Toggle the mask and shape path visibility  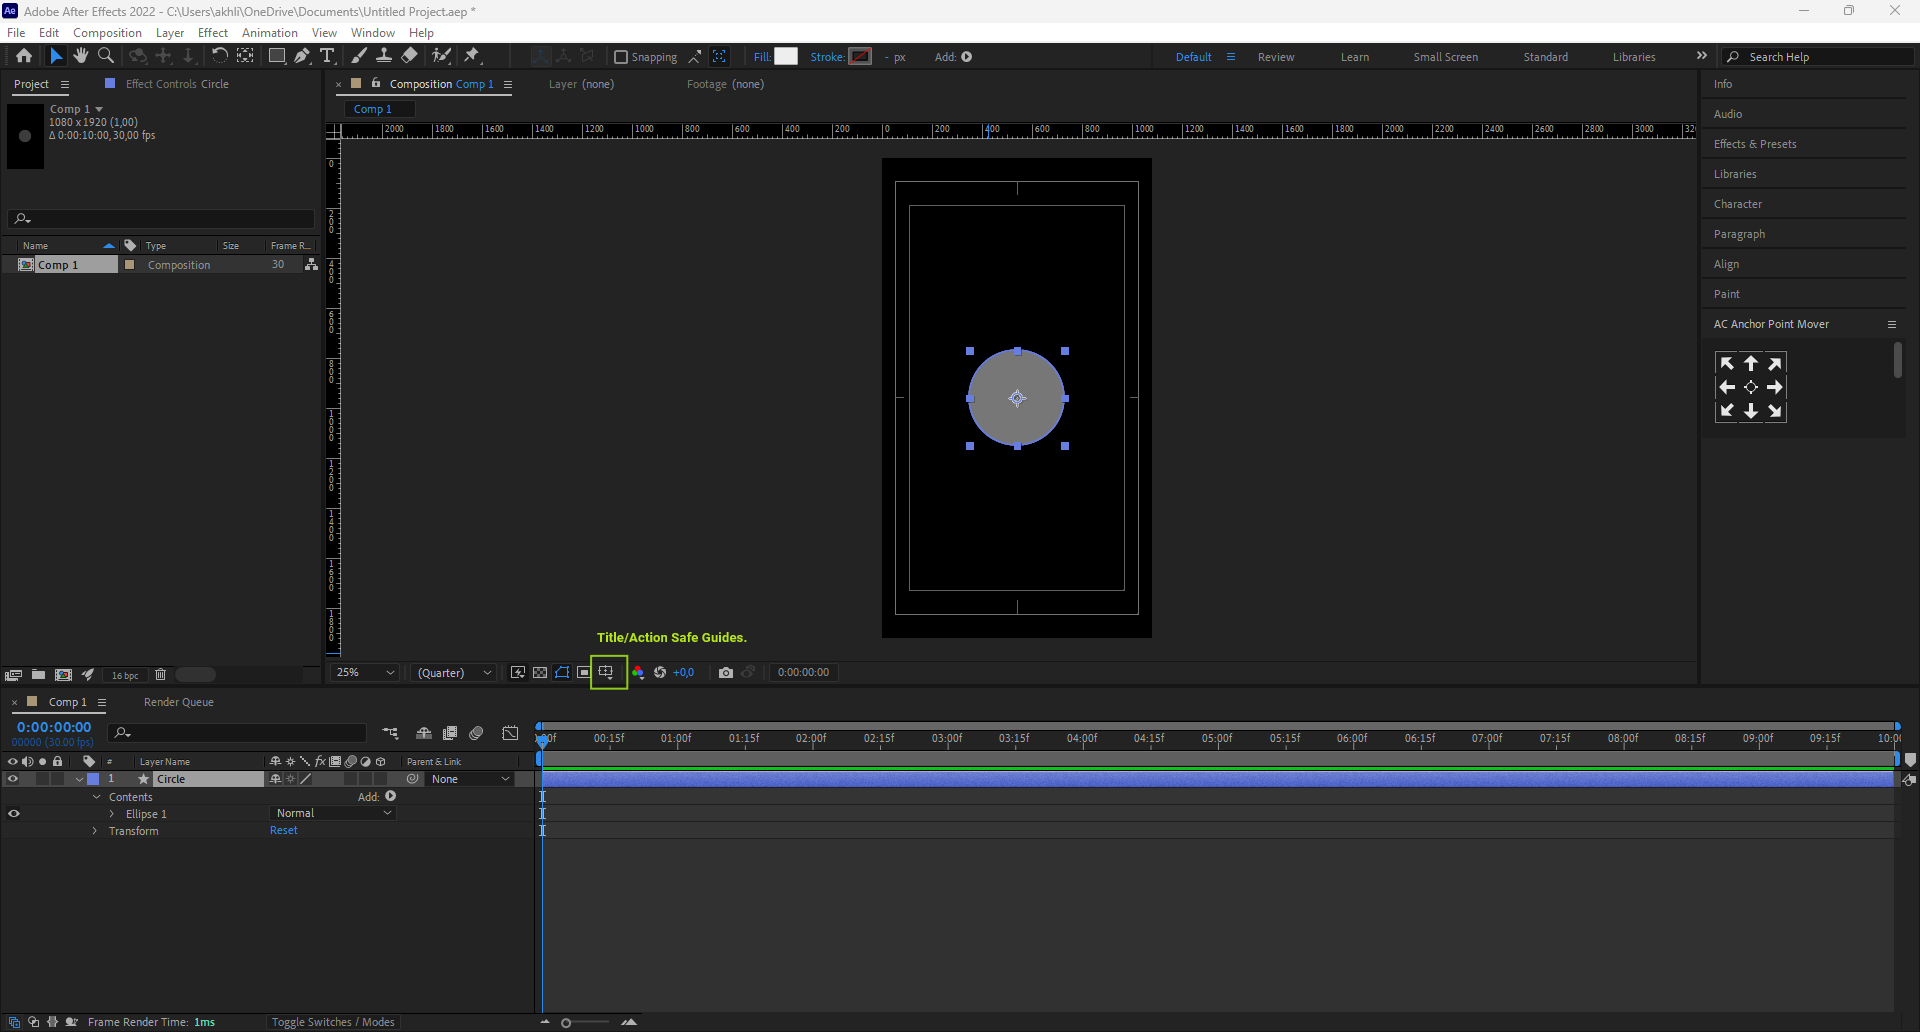point(562,673)
